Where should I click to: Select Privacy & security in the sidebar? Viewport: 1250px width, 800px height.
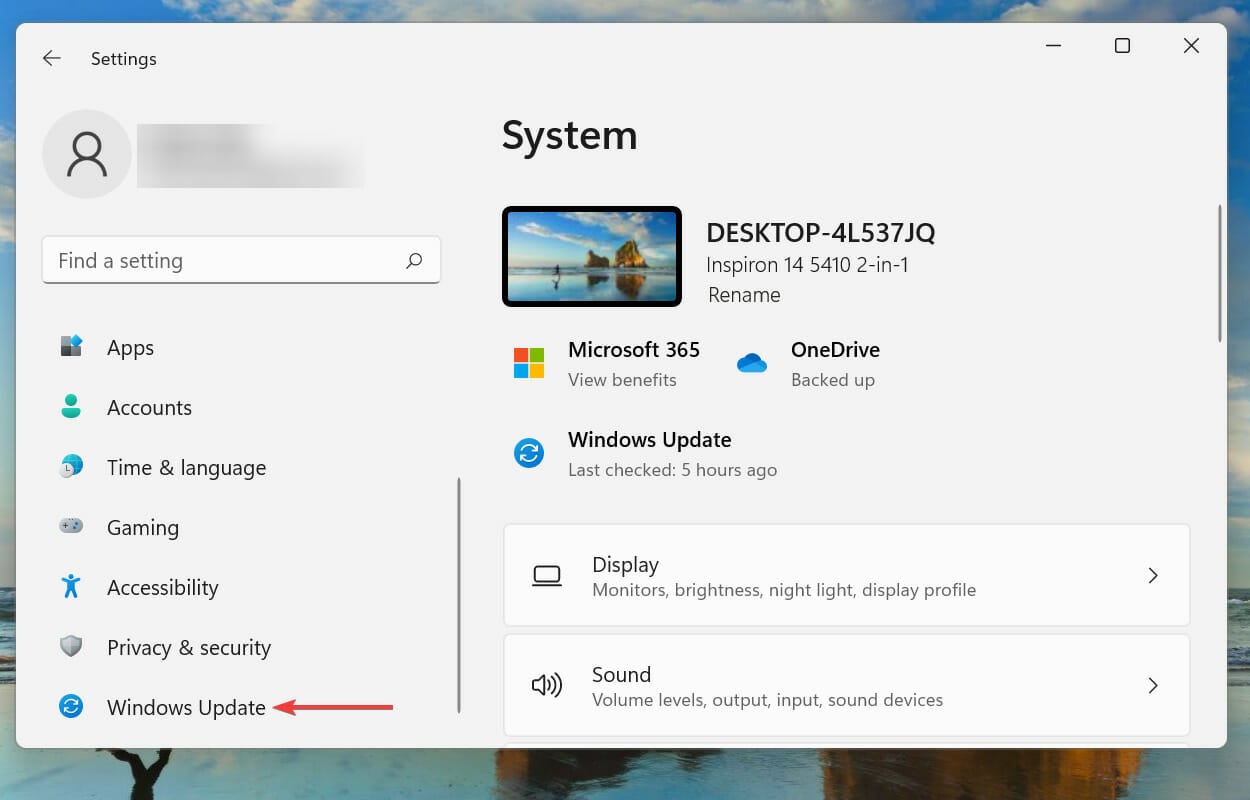point(188,647)
